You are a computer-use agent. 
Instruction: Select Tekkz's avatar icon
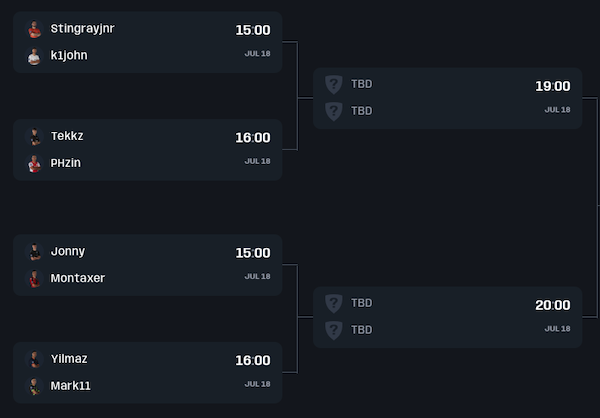(x=34, y=136)
